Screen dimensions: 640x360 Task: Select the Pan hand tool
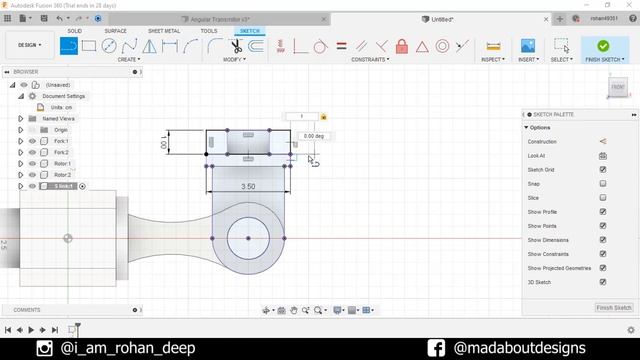(x=293, y=311)
